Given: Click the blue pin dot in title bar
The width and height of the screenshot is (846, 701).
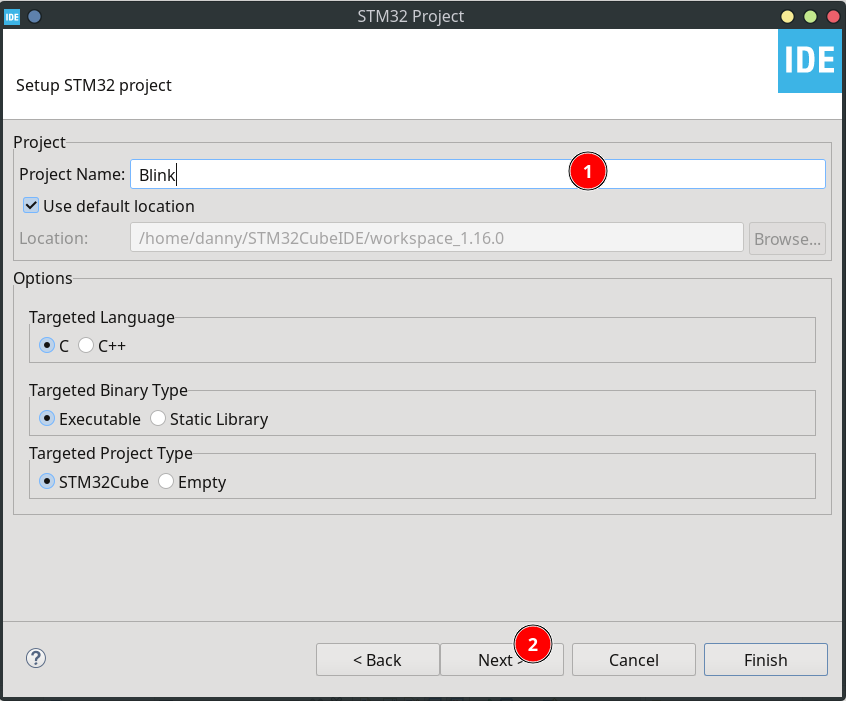Looking at the screenshot, I should pos(35,17).
